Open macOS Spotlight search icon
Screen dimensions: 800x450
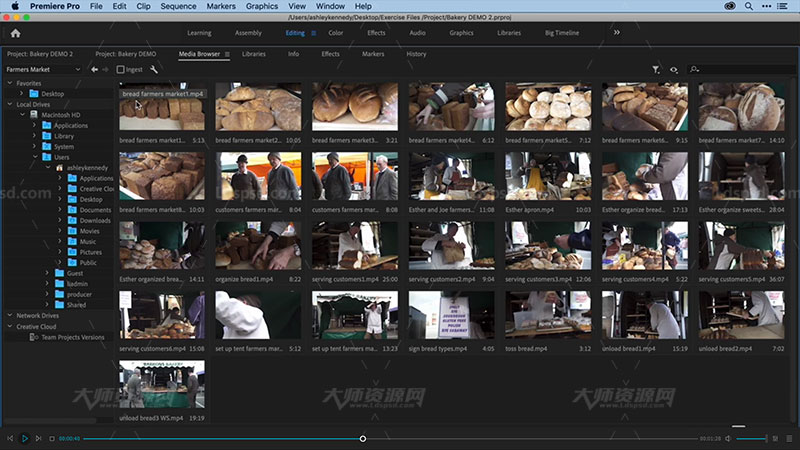pyautogui.click(x=748, y=6)
